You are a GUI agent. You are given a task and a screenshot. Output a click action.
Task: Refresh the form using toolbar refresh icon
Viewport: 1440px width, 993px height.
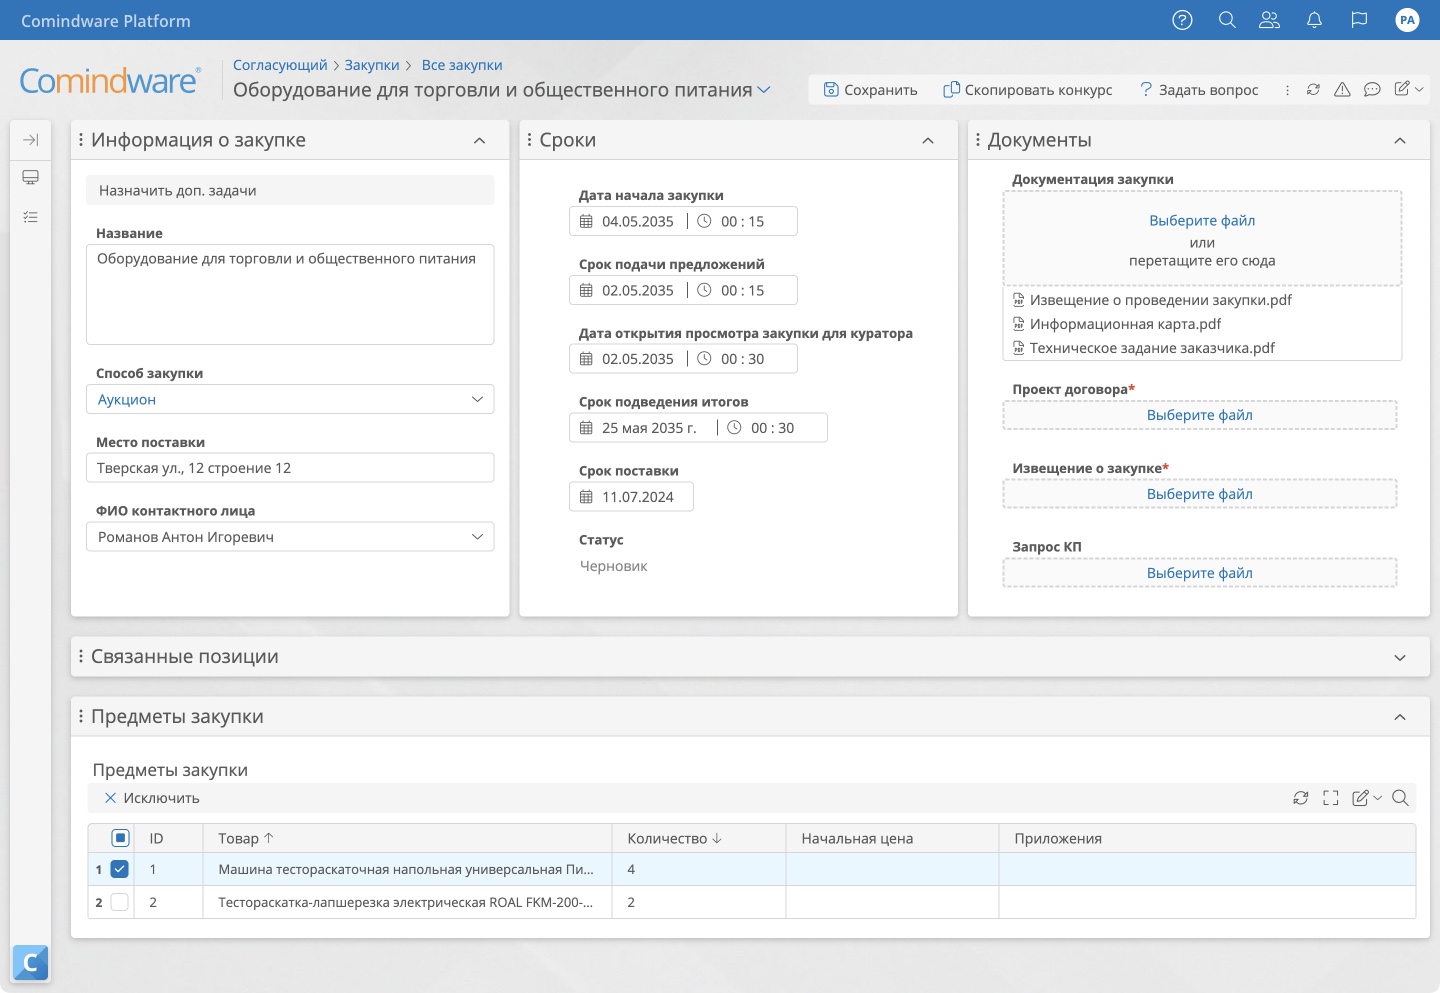click(x=1313, y=90)
